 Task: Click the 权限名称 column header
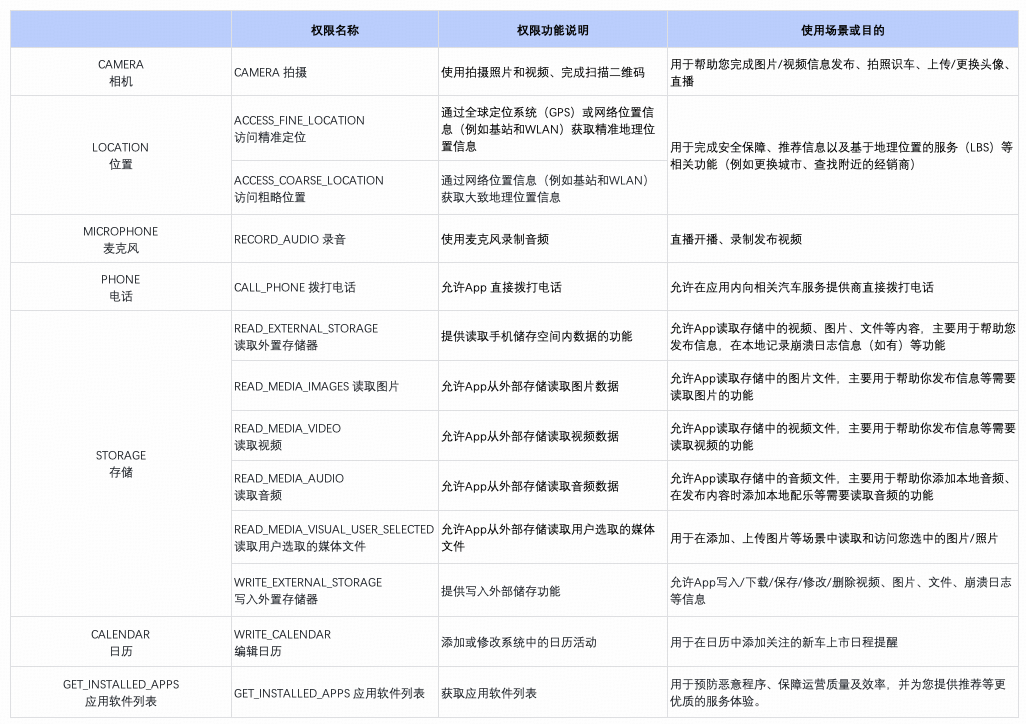(x=334, y=30)
